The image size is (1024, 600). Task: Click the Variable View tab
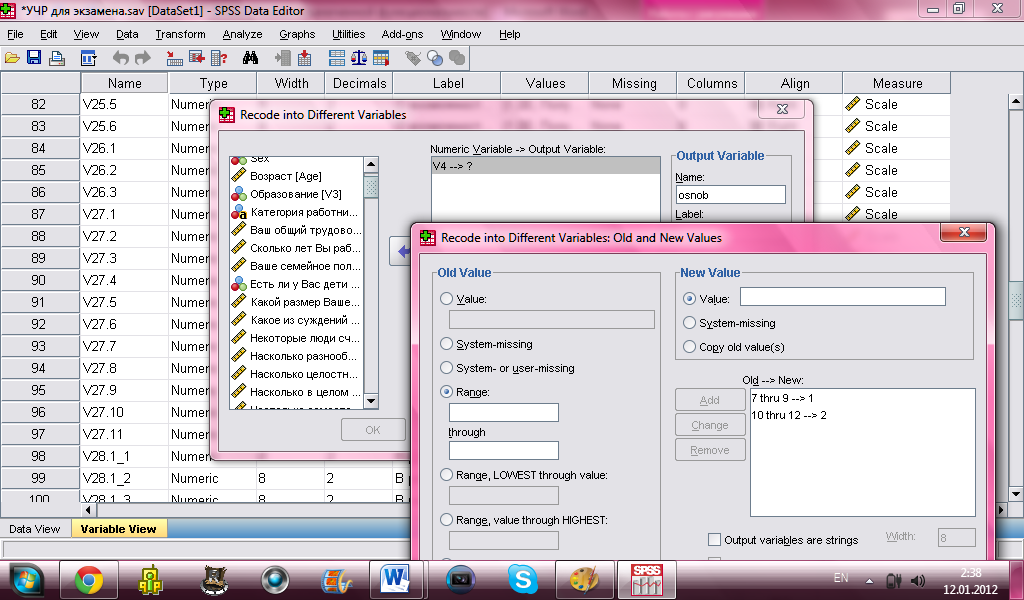click(118, 529)
